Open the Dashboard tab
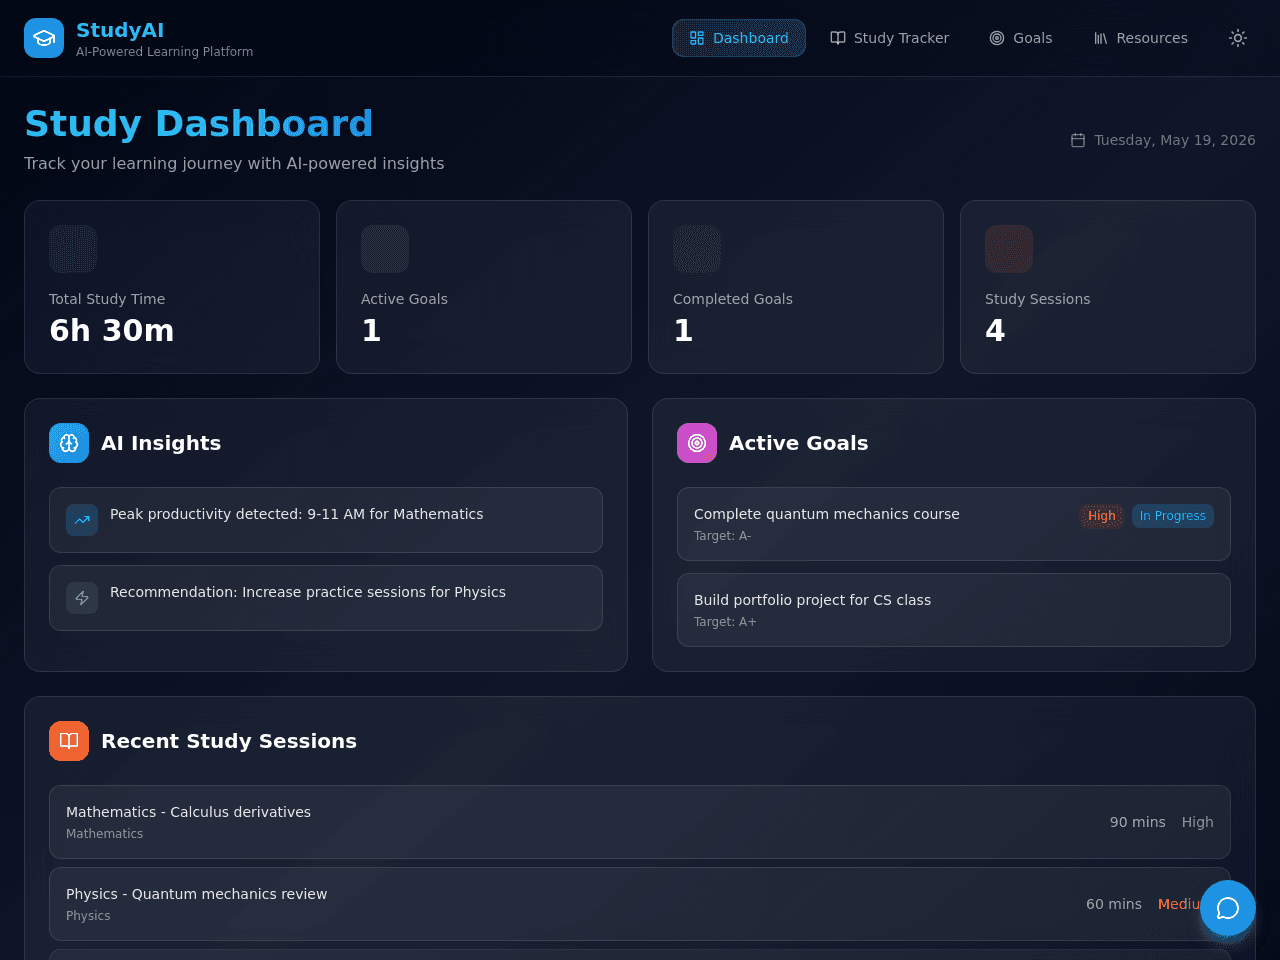1280x960 pixels. click(x=739, y=38)
